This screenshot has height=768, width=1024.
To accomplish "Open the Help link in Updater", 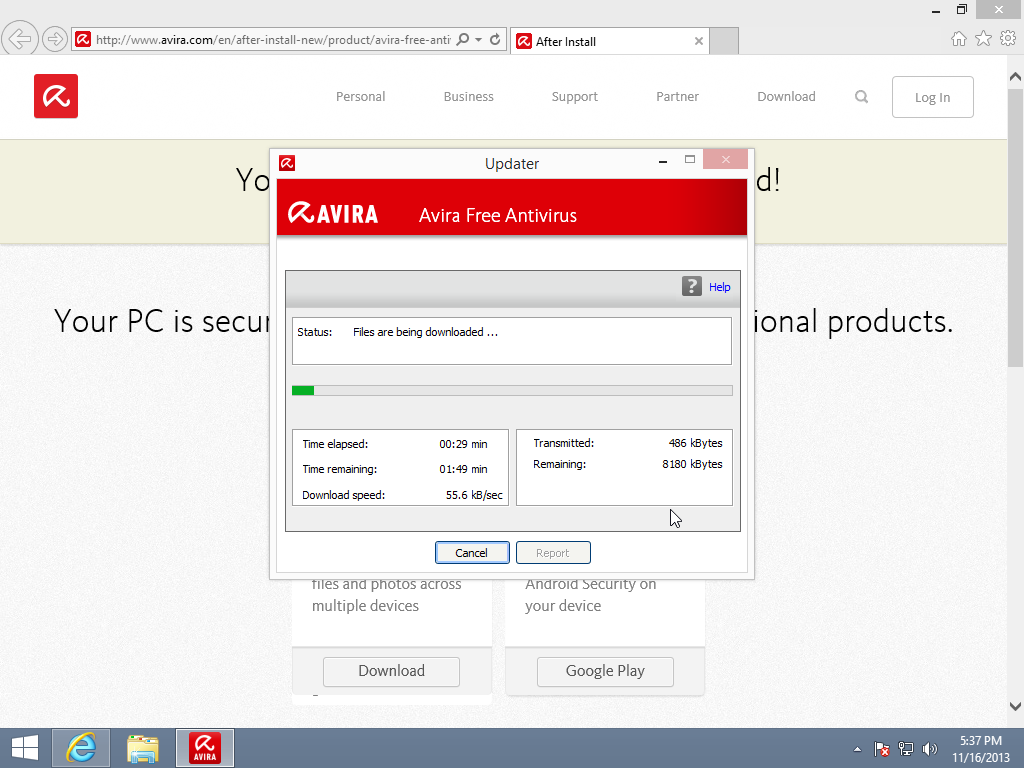I will pos(720,287).
